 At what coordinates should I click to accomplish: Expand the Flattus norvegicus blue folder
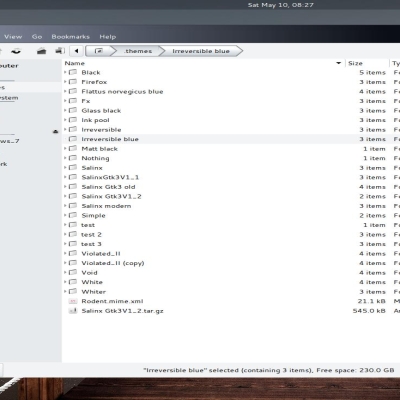65,91
